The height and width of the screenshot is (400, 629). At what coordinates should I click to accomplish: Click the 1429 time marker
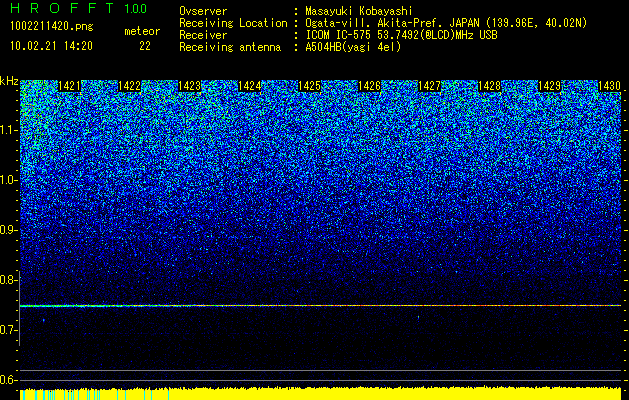pos(549,86)
